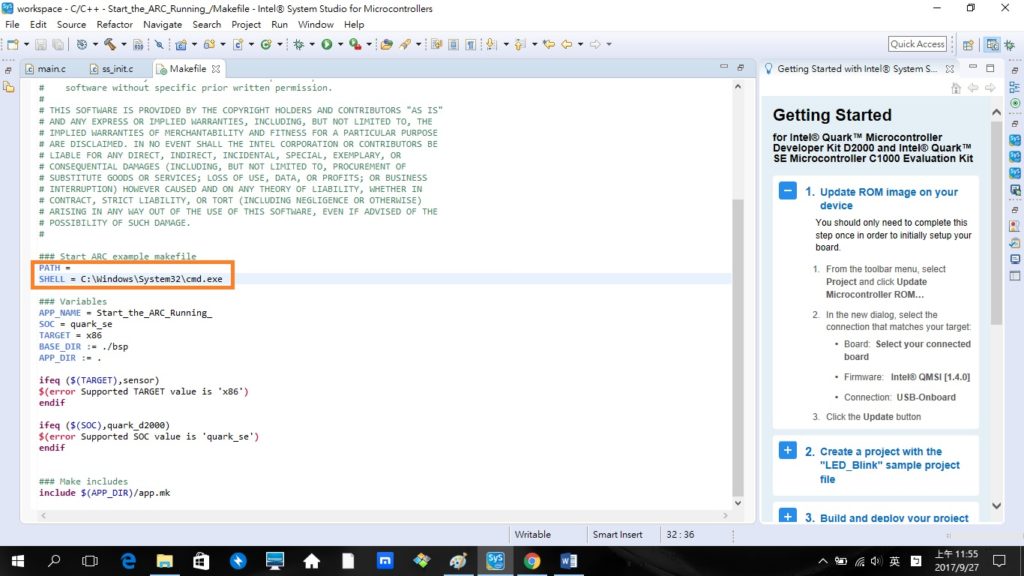Click the New C source file icon
The image size is (1024, 576).
[x=238, y=44]
